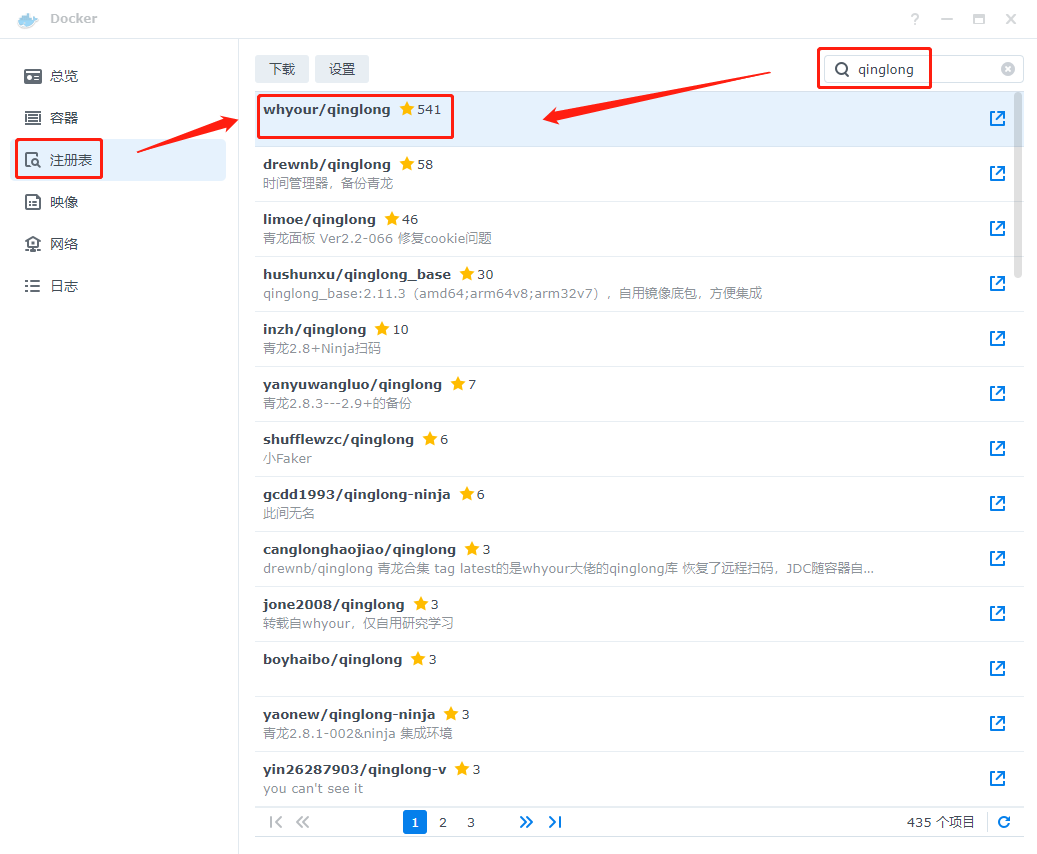Viewport: 1037px width, 854px height.
Task: Go to the last page of results
Action: [555, 822]
